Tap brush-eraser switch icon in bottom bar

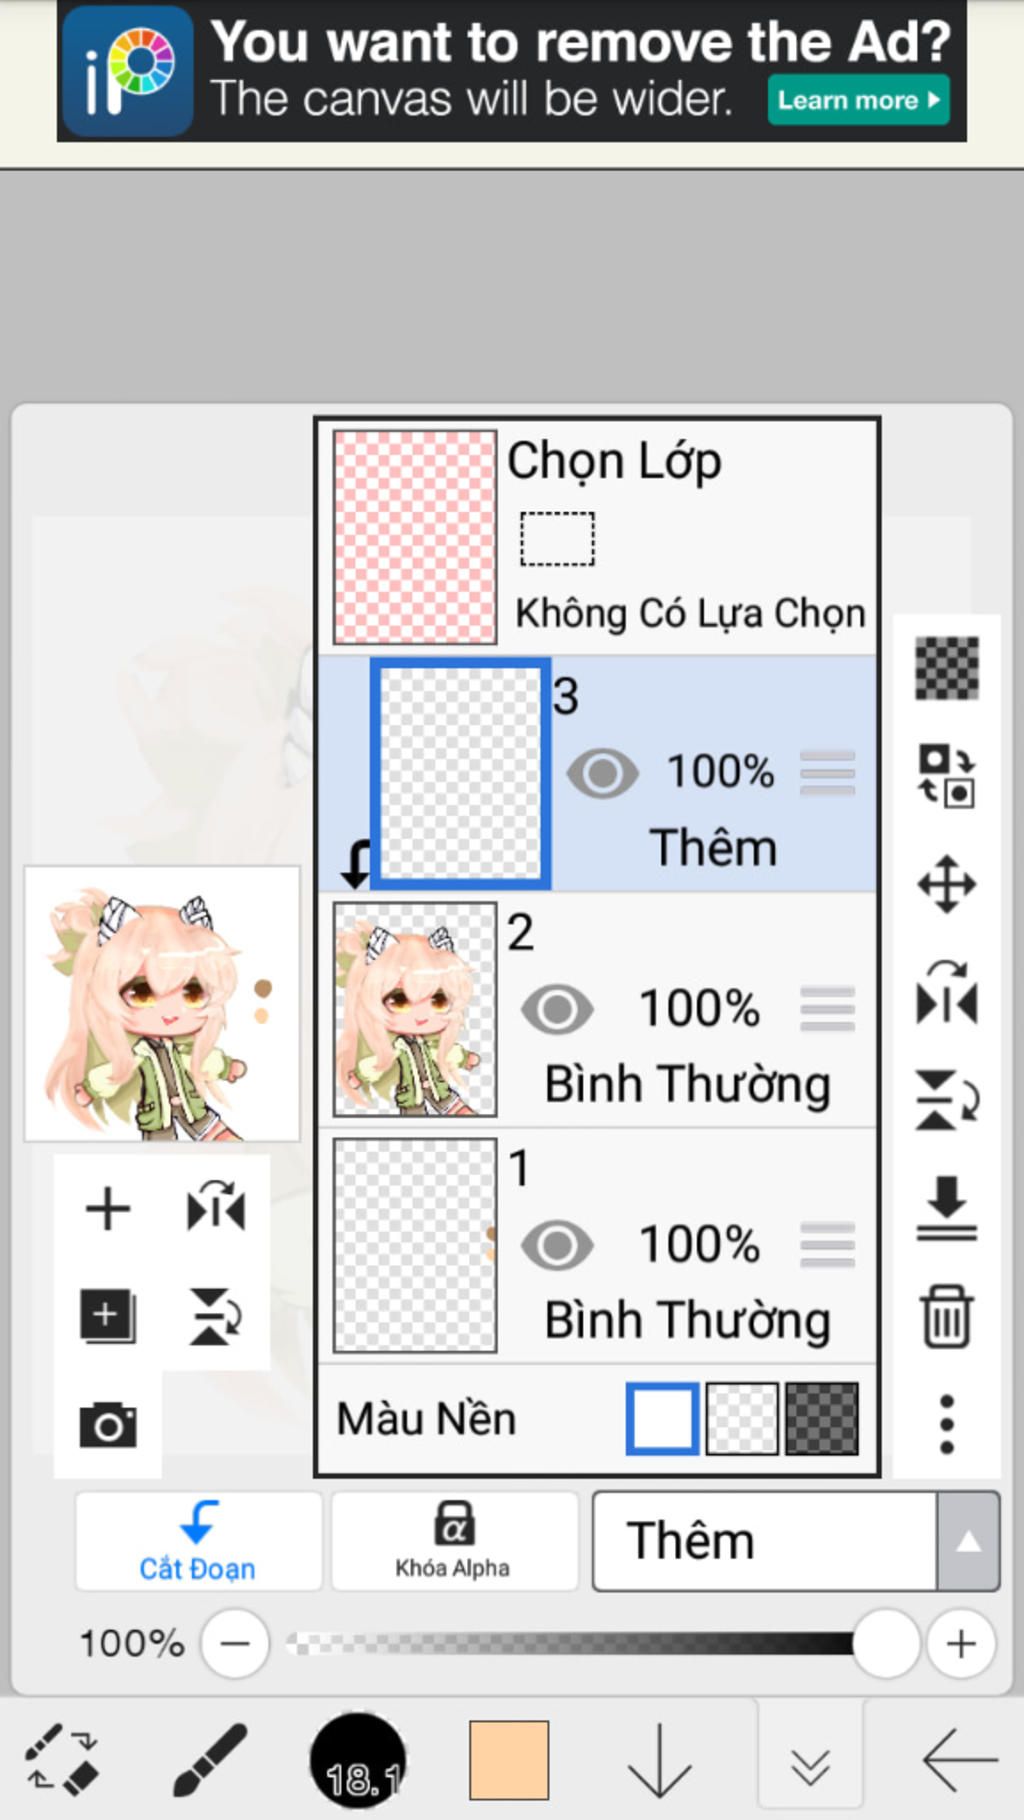(x=62, y=1759)
